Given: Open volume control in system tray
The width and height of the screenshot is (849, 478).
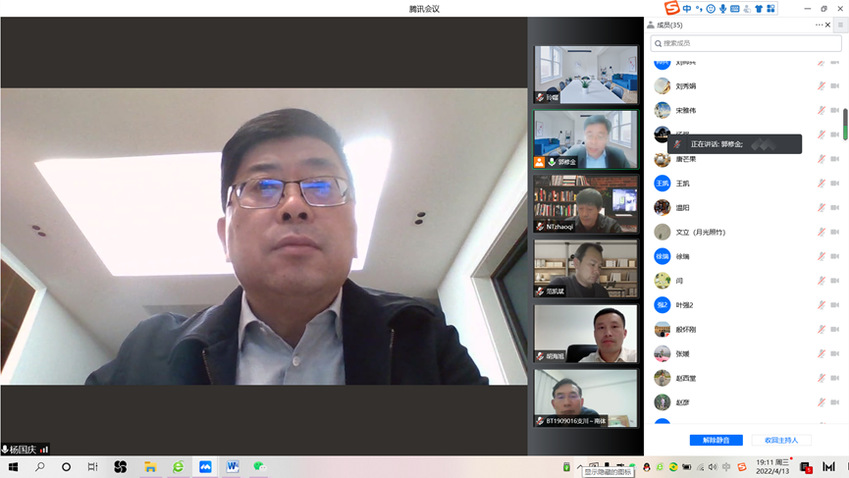Looking at the screenshot, I should pyautogui.click(x=713, y=467).
